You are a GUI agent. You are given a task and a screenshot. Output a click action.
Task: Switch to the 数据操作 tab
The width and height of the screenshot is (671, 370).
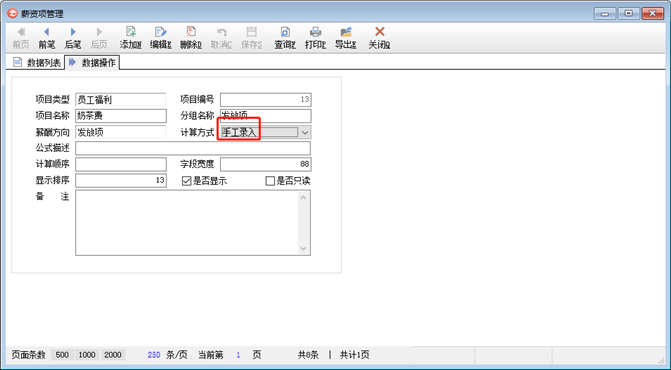pos(92,62)
